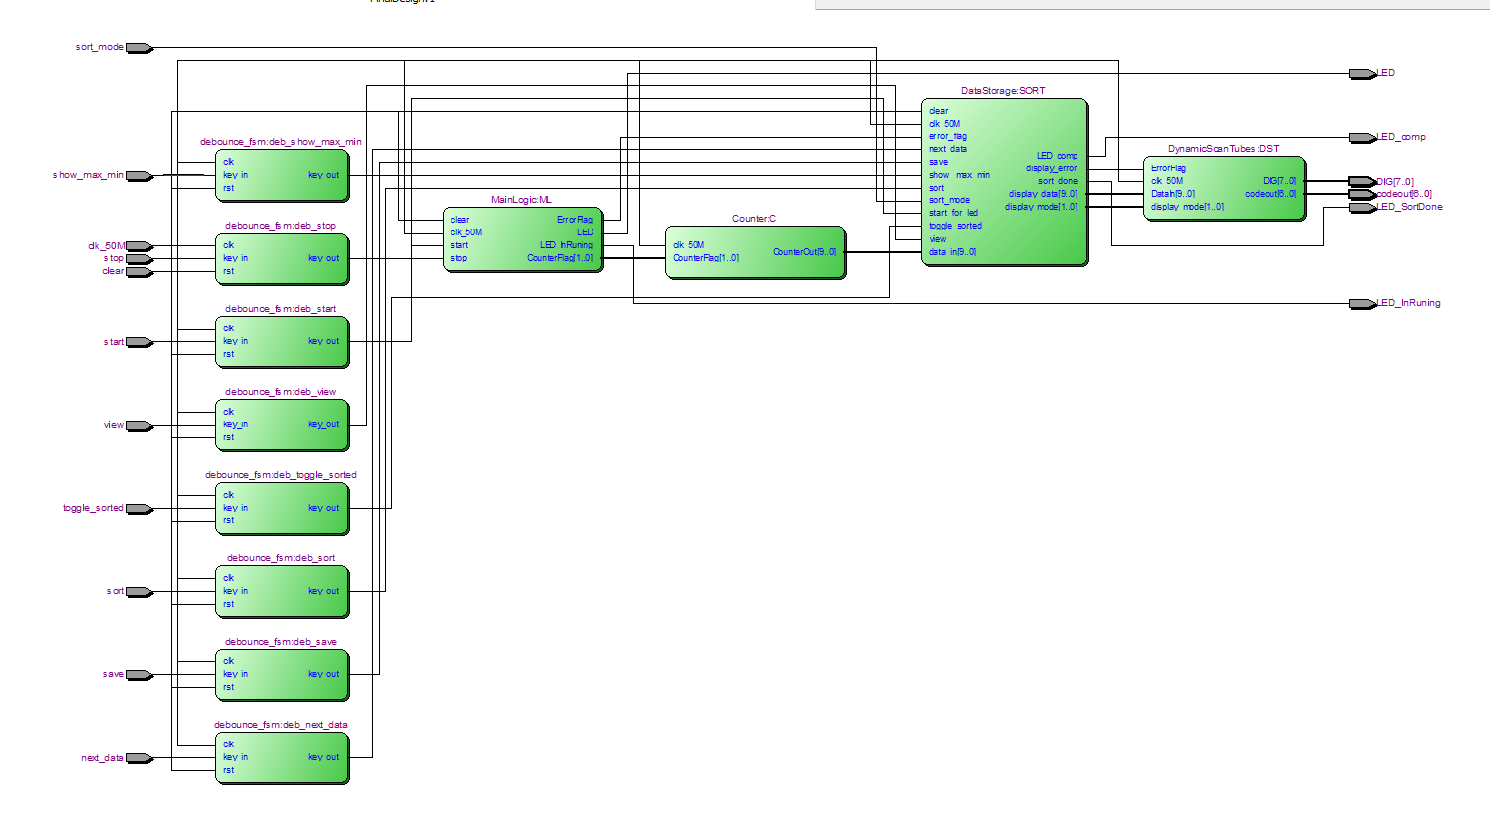Screen dimensions: 1490x826
Task: Select the debounce_fsm:deb_toggle_sorted block
Action: (x=282, y=508)
